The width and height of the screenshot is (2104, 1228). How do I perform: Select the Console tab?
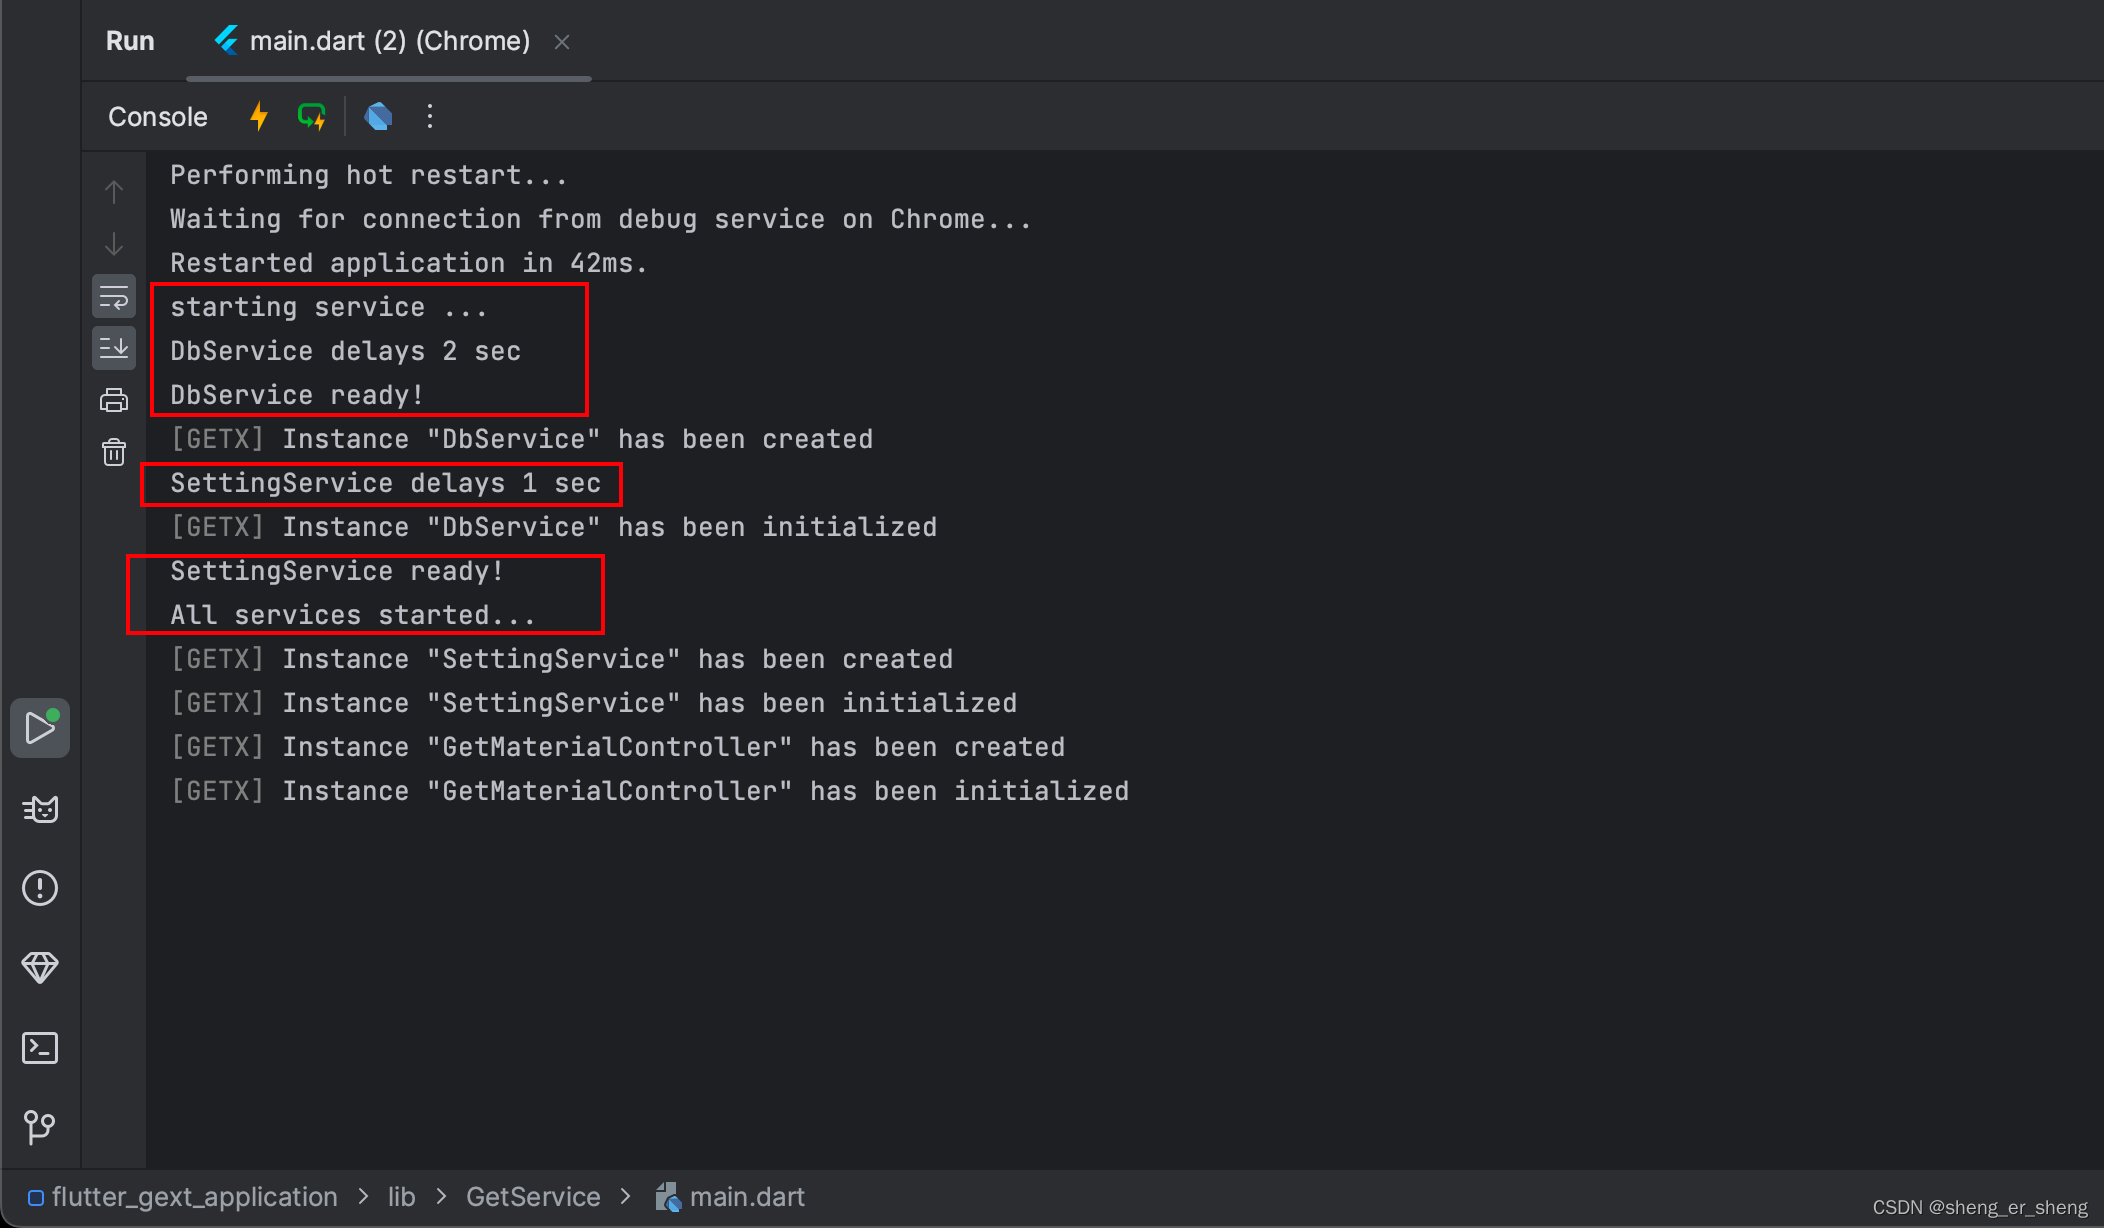(158, 117)
